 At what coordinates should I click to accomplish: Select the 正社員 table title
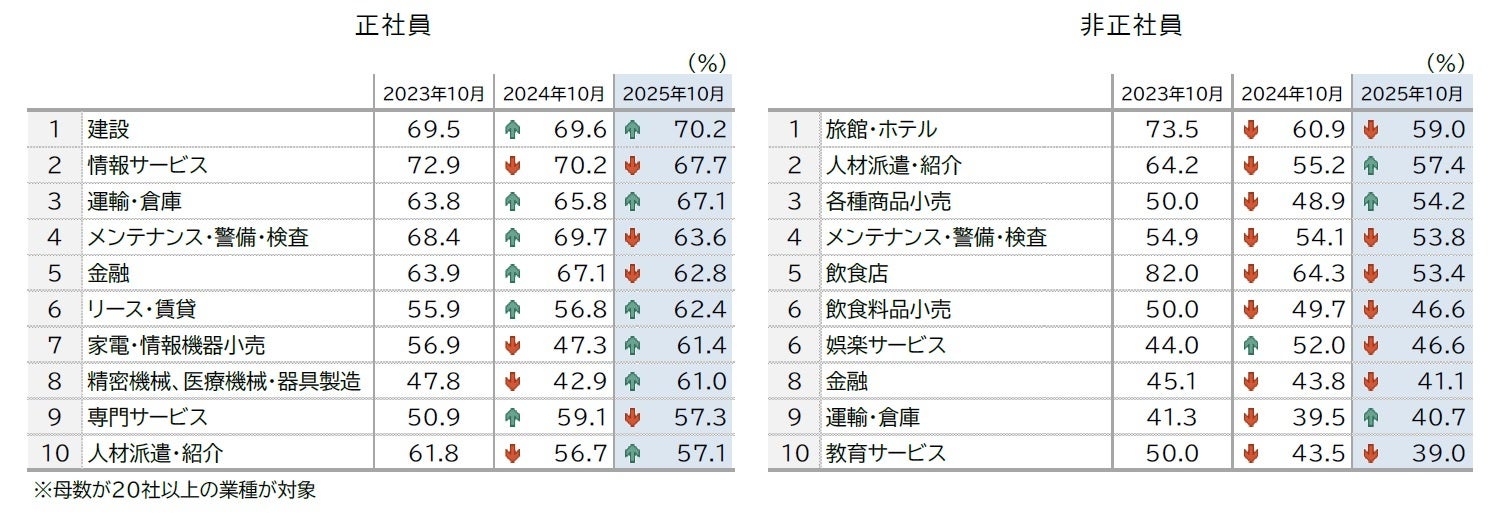pyautogui.click(x=393, y=26)
